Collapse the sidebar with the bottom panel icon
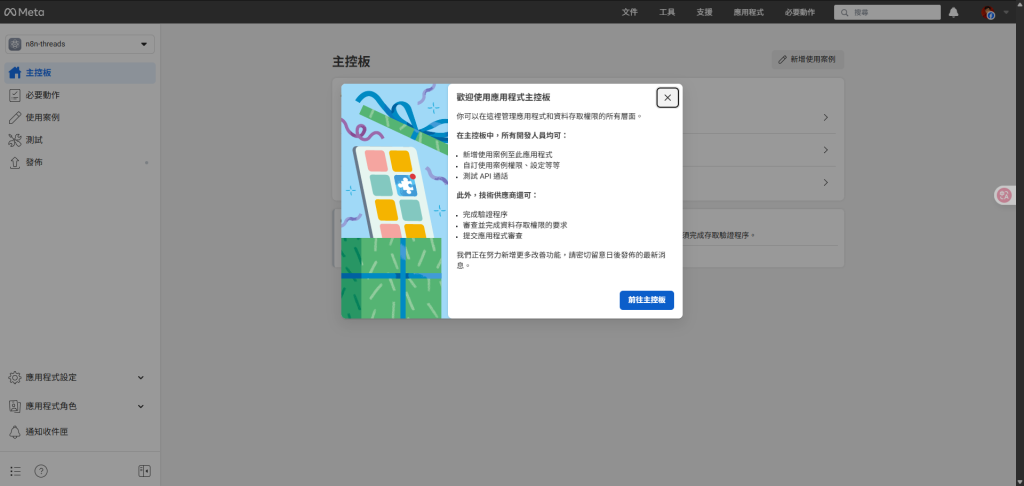This screenshot has width=1024, height=486. pos(144,471)
